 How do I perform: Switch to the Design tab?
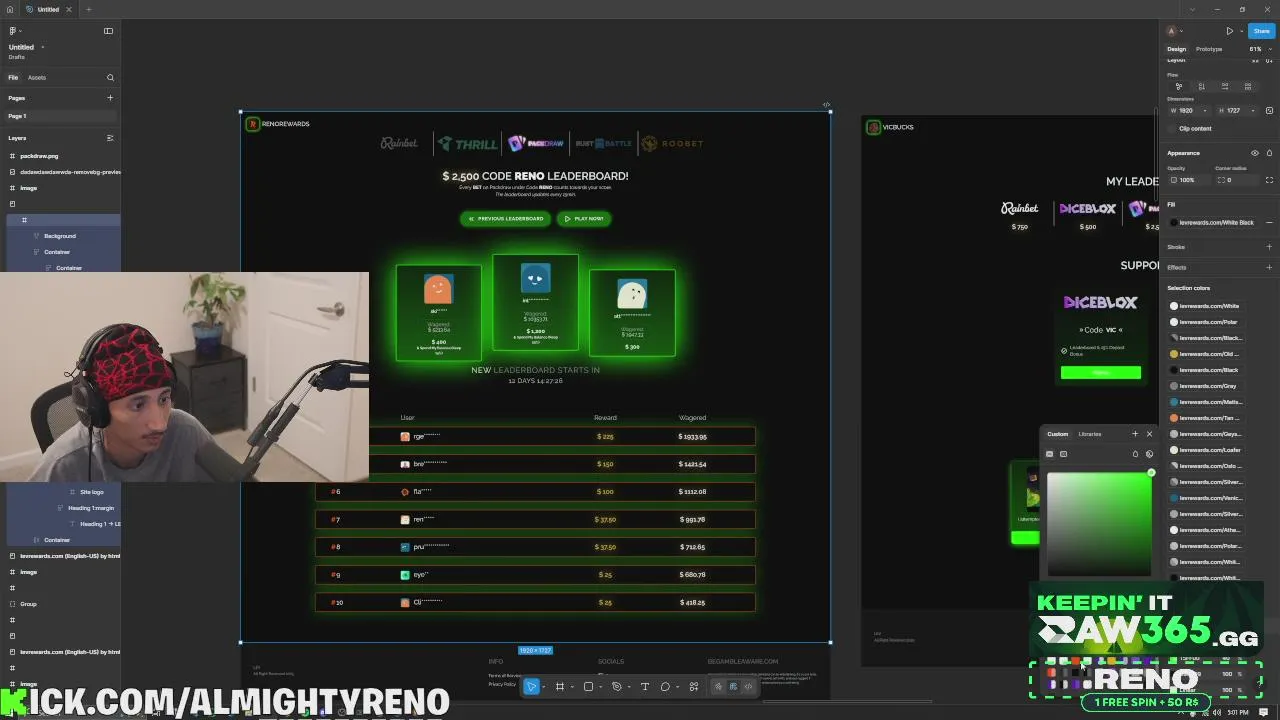(1176, 49)
